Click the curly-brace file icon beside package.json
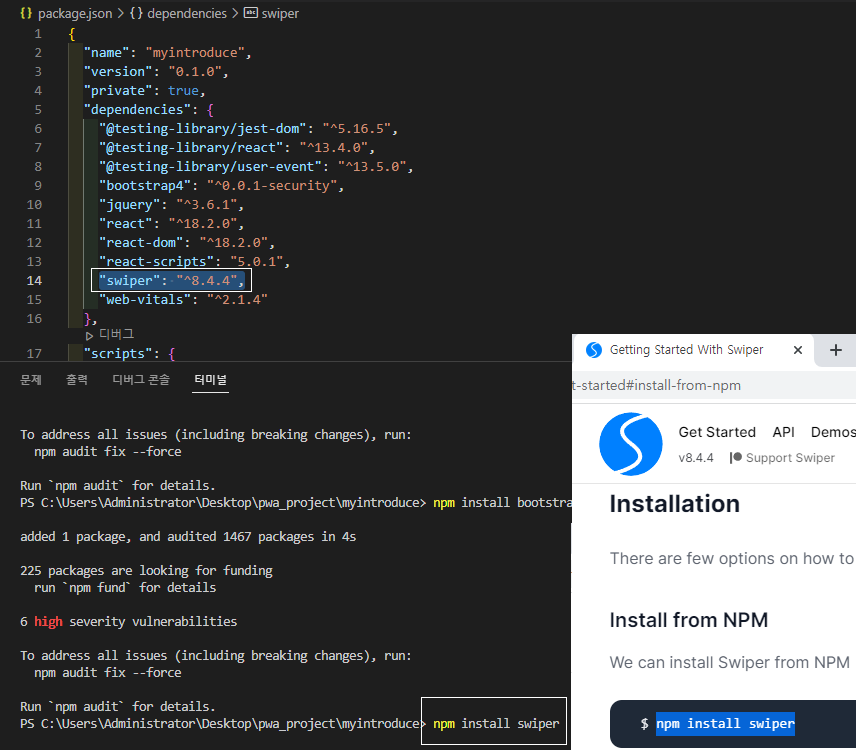 pos(26,13)
